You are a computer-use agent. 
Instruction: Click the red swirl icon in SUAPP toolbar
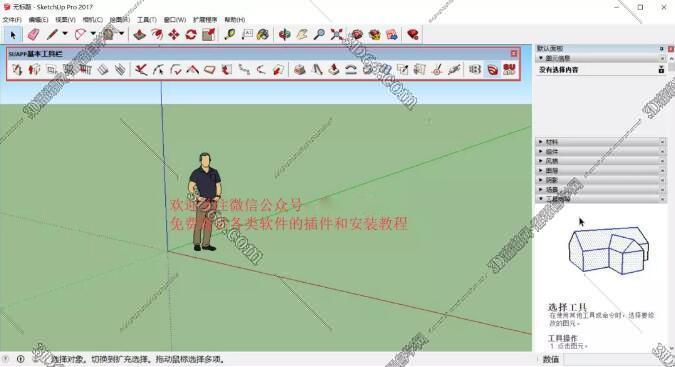point(492,69)
